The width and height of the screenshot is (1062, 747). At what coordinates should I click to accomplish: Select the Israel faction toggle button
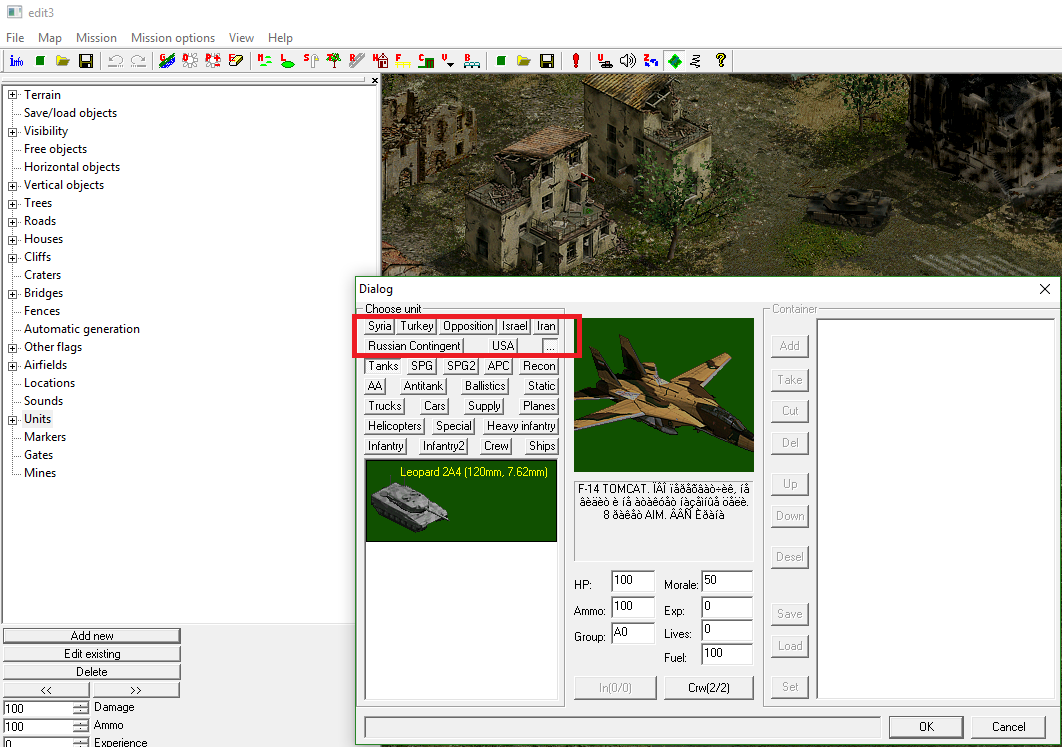click(x=514, y=326)
